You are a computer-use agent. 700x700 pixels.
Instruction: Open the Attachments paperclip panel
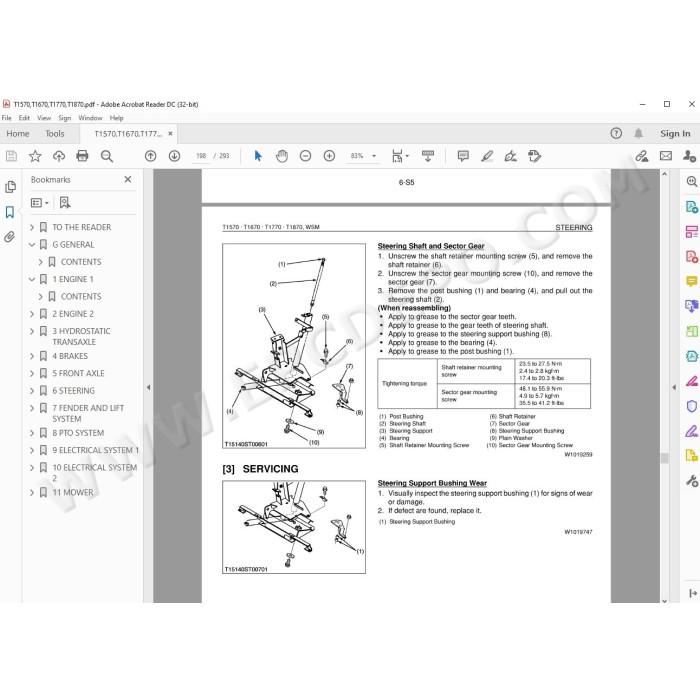pos(10,237)
